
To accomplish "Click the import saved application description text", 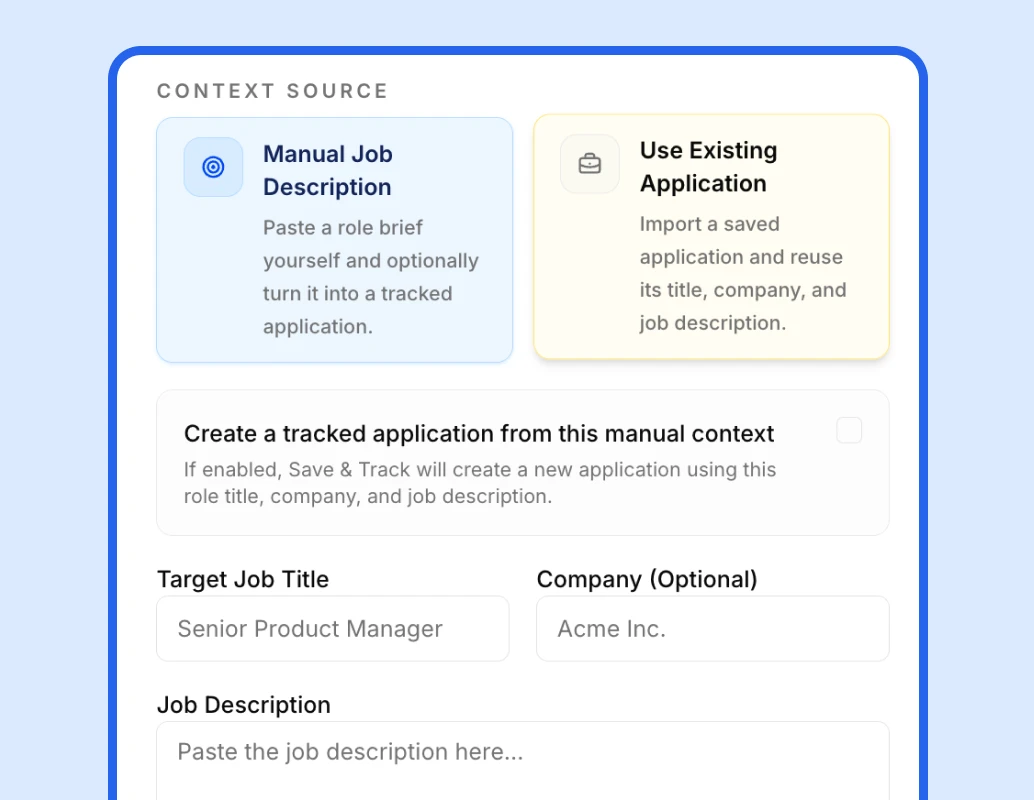I will [741, 274].
